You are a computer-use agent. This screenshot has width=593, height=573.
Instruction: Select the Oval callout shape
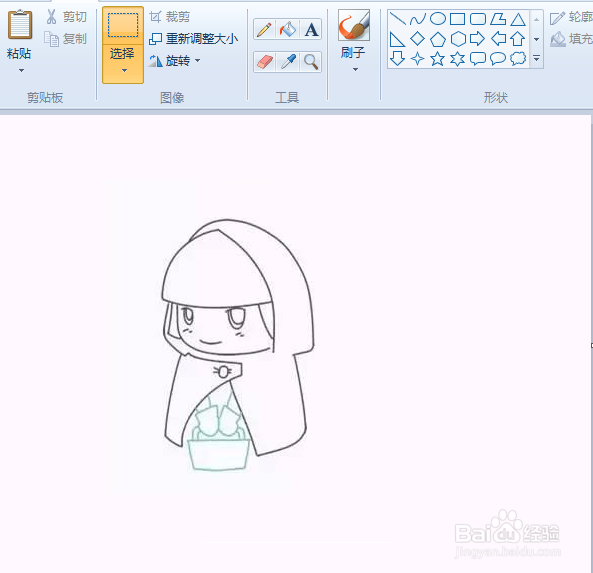(x=498, y=59)
